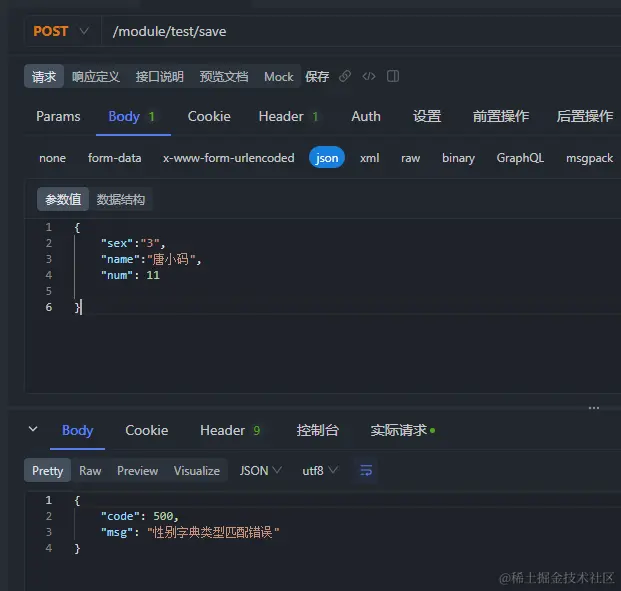Image resolution: width=621 pixels, height=591 pixels.
Task: Collapse the response panel chevron
Action: [x=33, y=429]
